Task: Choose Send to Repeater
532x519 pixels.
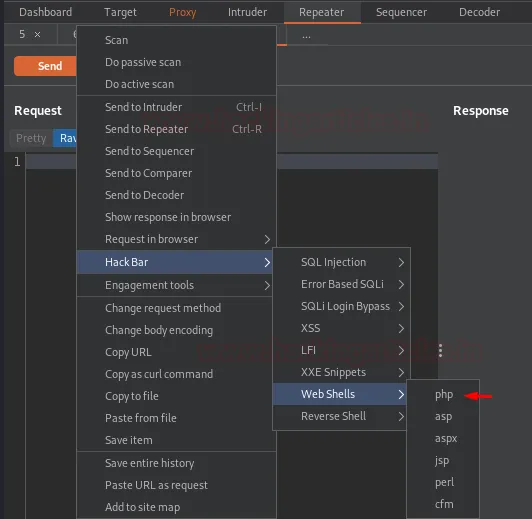Action: click(176, 129)
